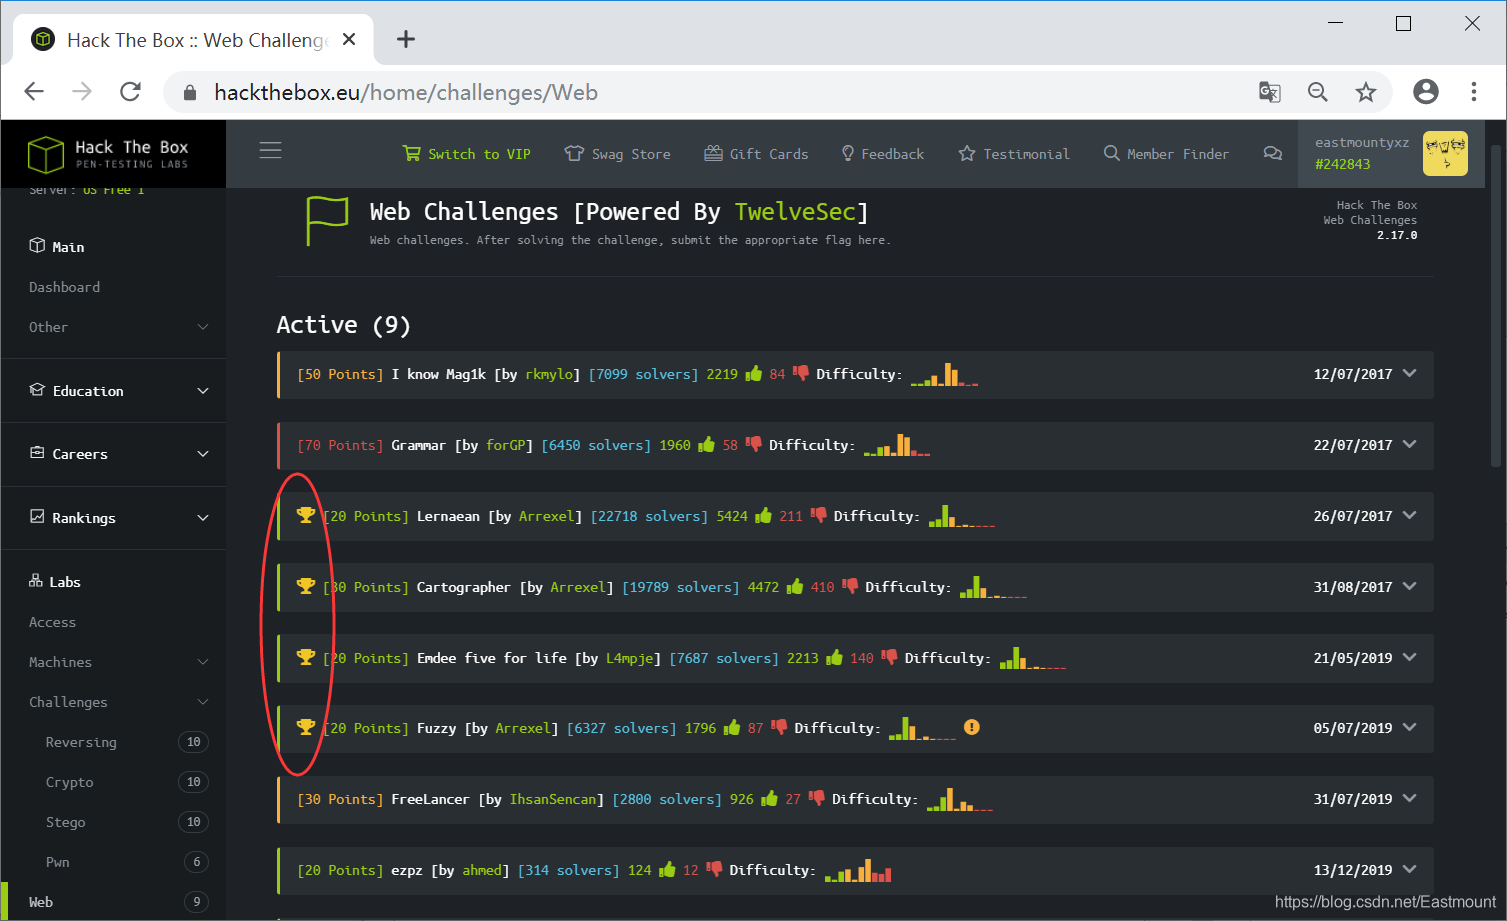This screenshot has width=1507, height=921.
Task: Open the Swag Store link
Action: click(x=617, y=154)
